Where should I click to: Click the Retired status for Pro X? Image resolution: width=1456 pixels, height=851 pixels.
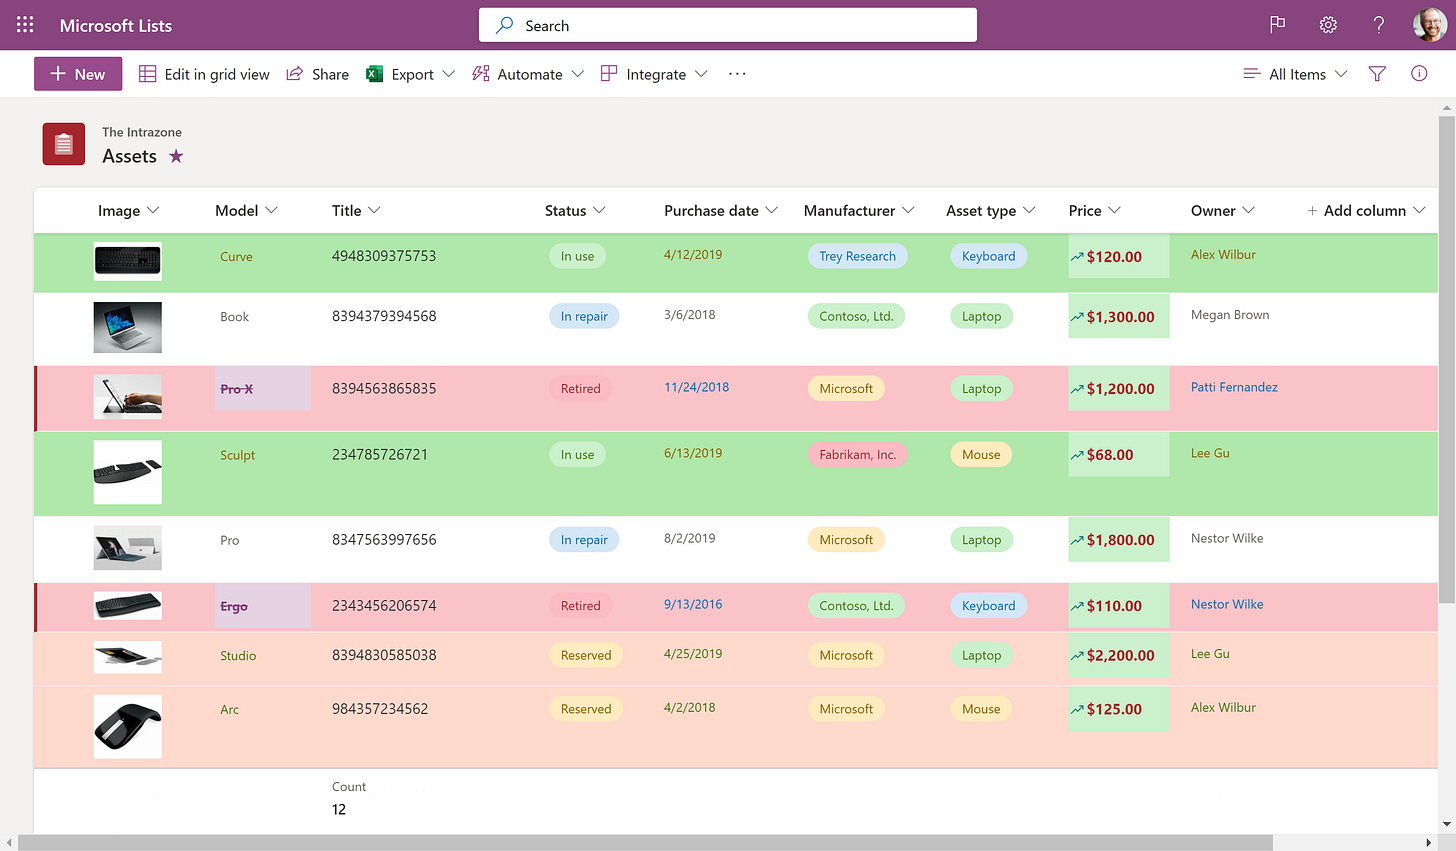(580, 389)
